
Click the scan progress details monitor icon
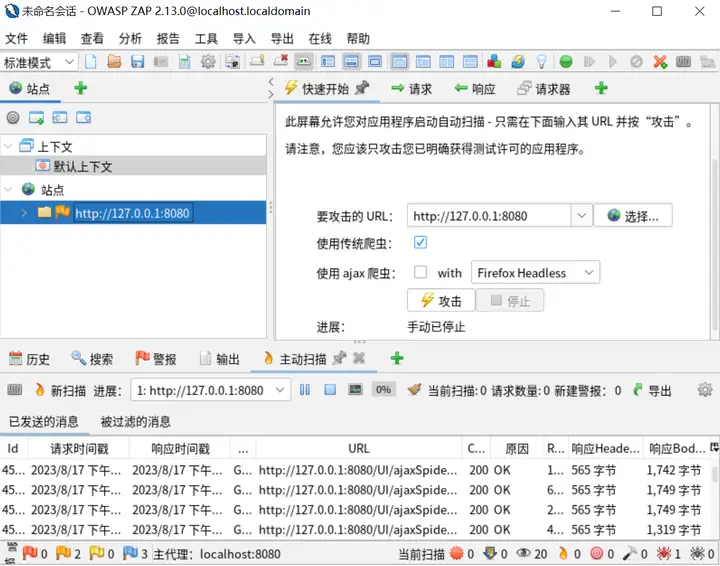[x=355, y=390]
